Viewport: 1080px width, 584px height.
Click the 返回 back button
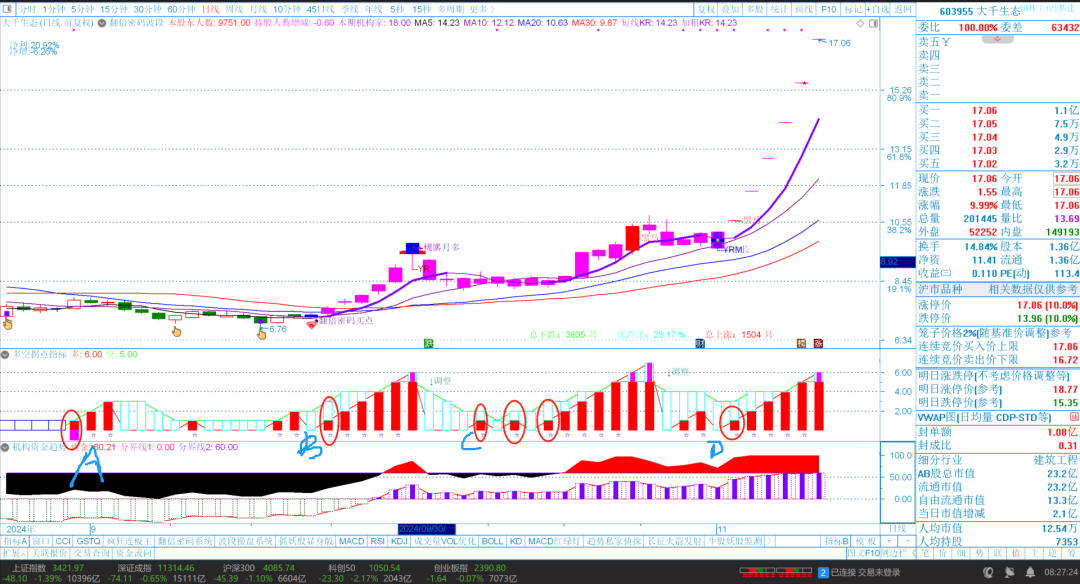(902, 9)
